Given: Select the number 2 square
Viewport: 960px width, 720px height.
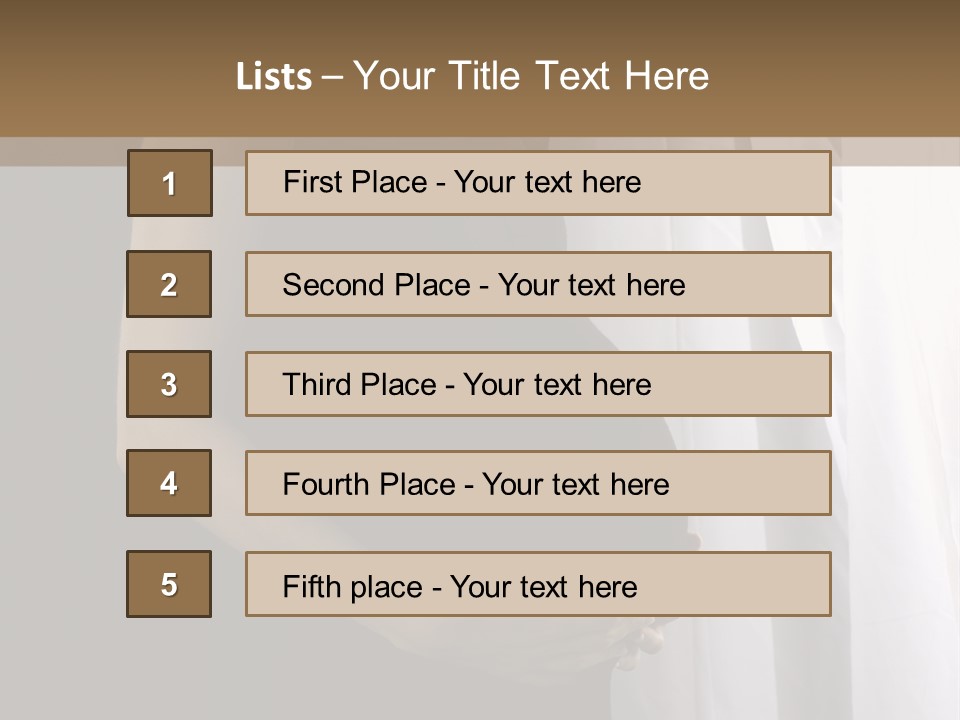Looking at the screenshot, I should pos(169,284).
